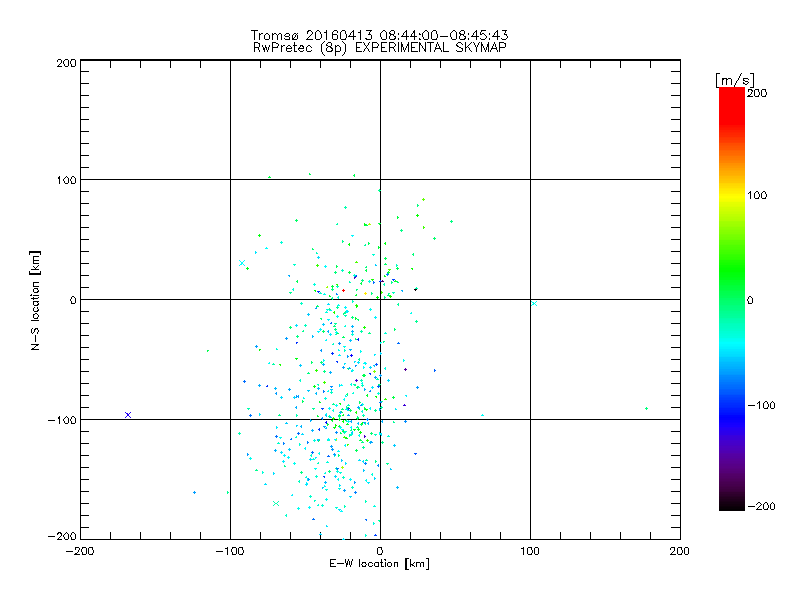Image resolution: width=800 pixels, height=600 pixels.
Task: Click the cyan X marker right of the -100 vertical gridline
Action: tap(242, 263)
